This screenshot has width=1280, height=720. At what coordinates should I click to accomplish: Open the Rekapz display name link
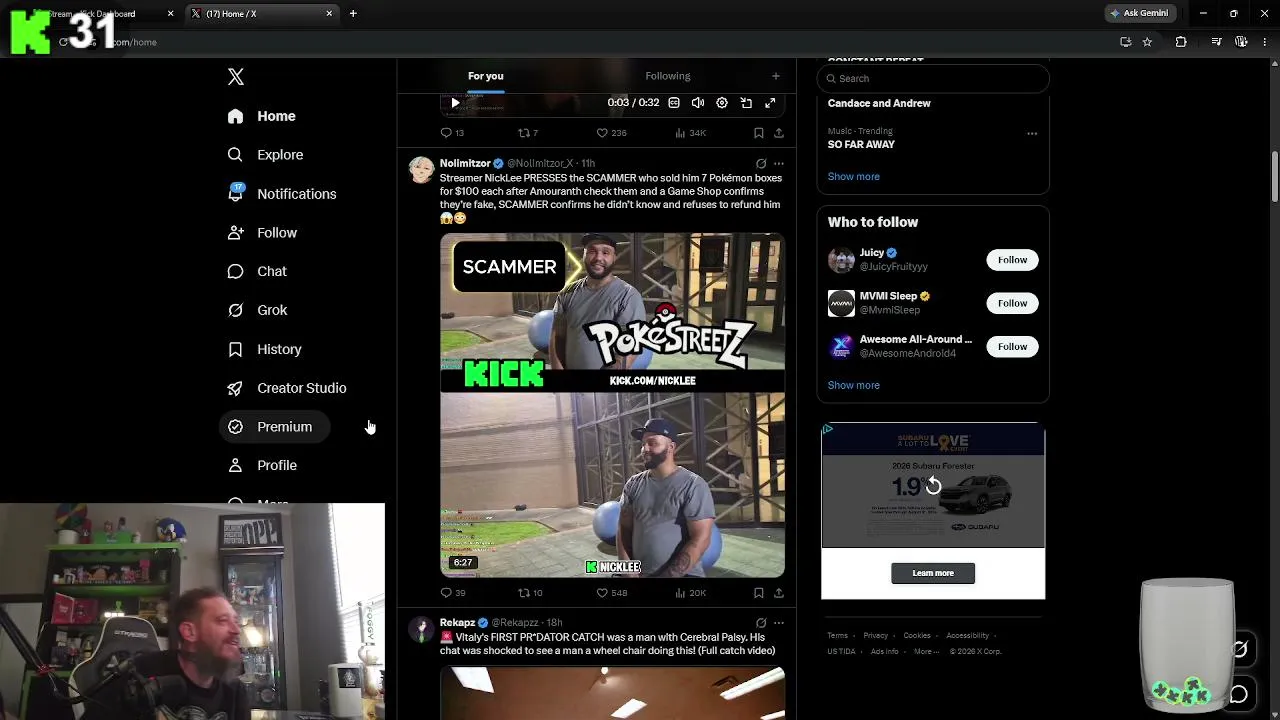tap(457, 623)
